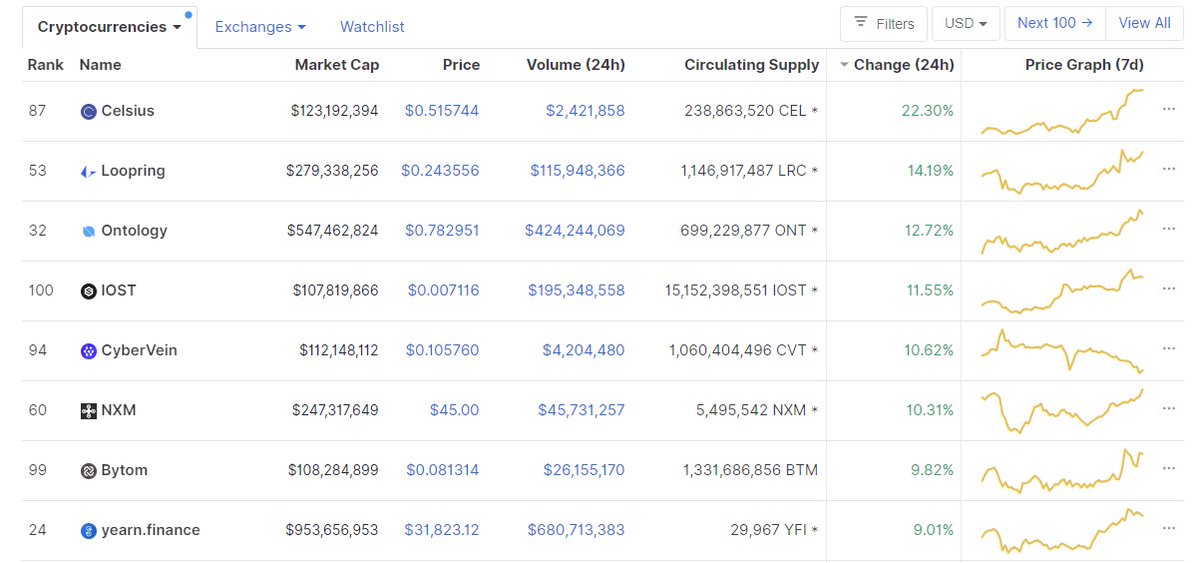
Task: Click the Price Graph (7d) column header
Action: click(1084, 65)
